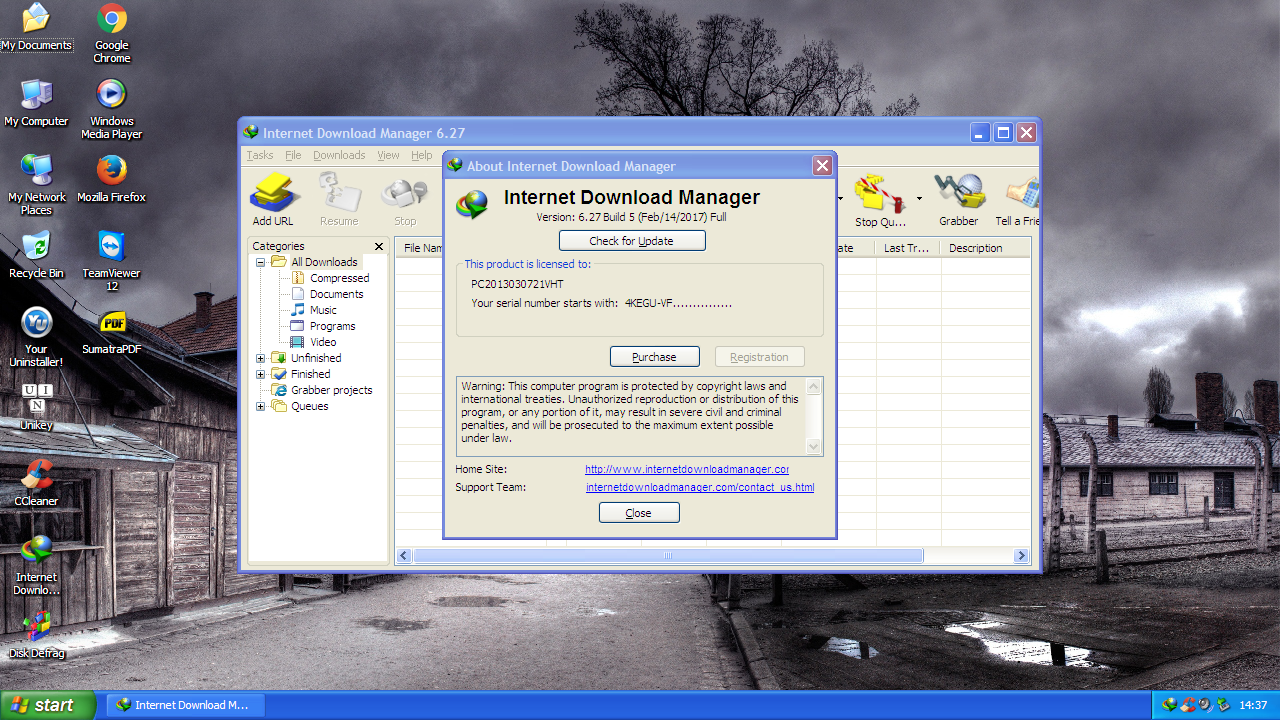Click the Close button in About dialog
The width and height of the screenshot is (1280, 720).
click(639, 513)
